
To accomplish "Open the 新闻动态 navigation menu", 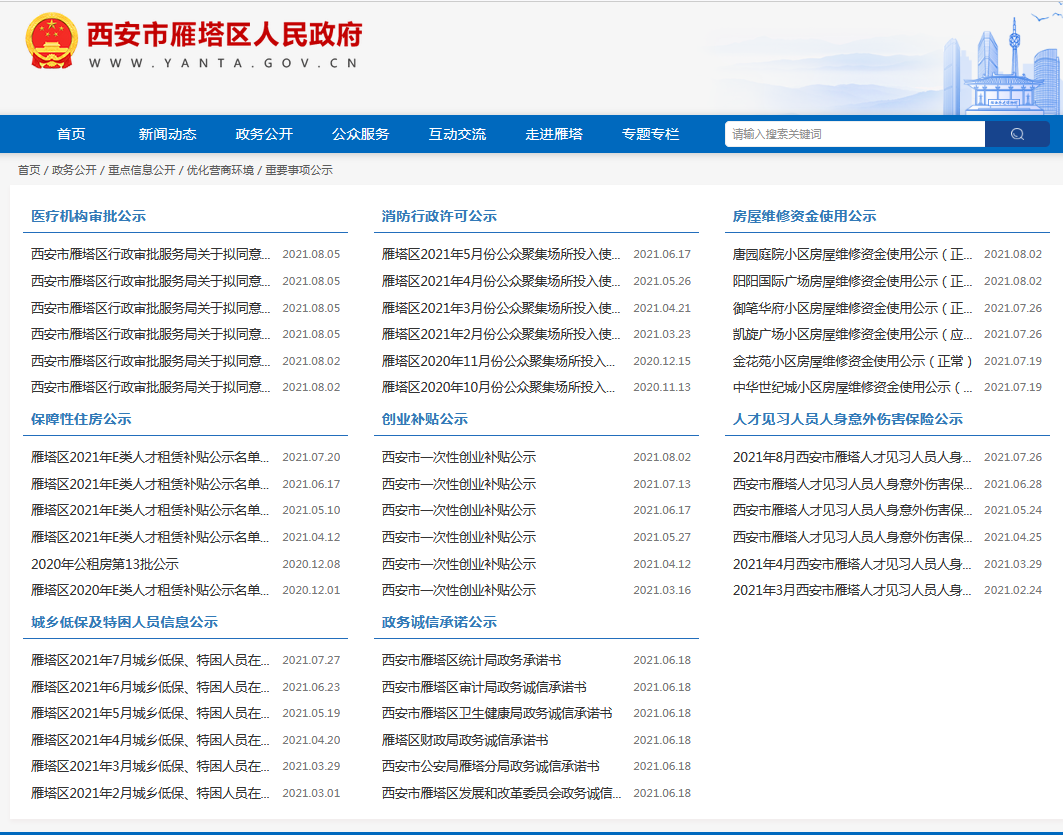I will pyautogui.click(x=167, y=134).
